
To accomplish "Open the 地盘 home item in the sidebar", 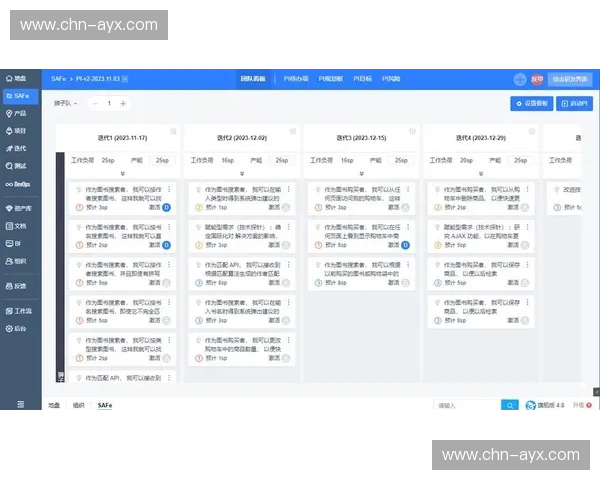I will tap(16, 78).
